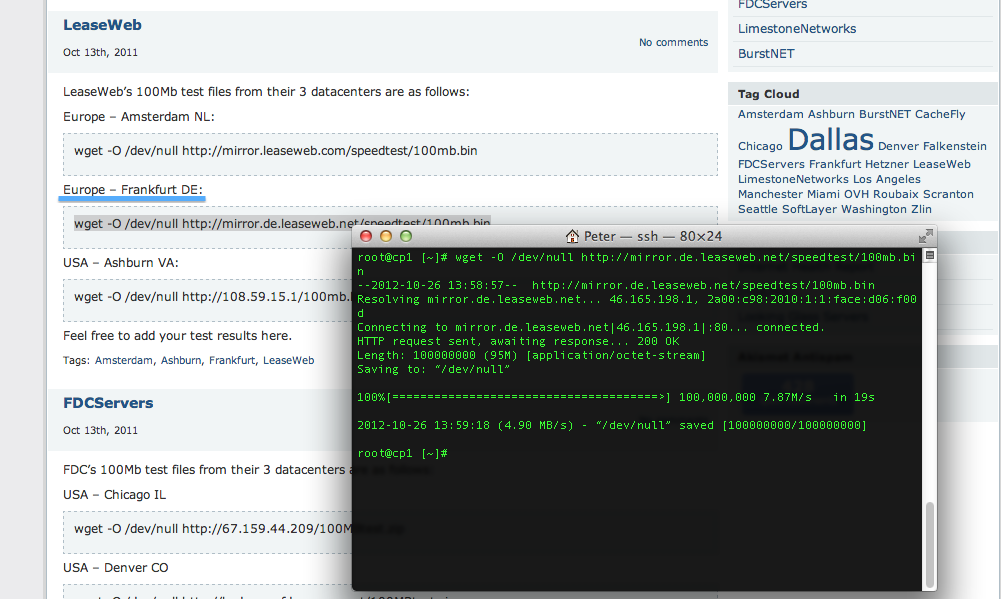Image resolution: width=1001 pixels, height=599 pixels.
Task: Select FDCServers in the tag cloud
Action: click(771, 164)
